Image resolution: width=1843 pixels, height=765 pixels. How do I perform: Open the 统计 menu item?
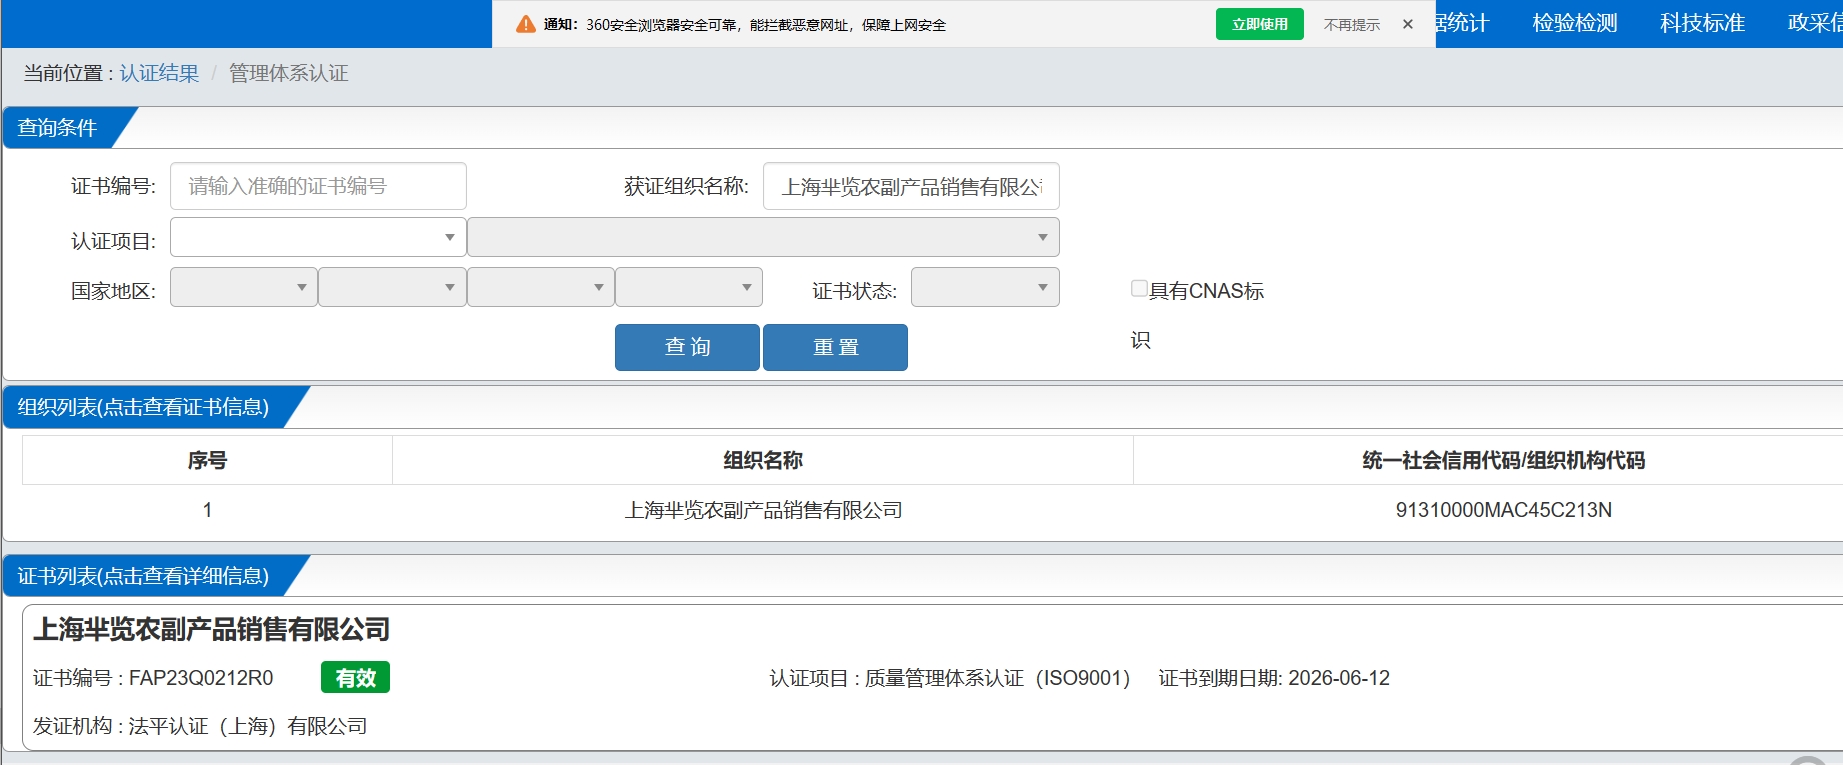1463,23
